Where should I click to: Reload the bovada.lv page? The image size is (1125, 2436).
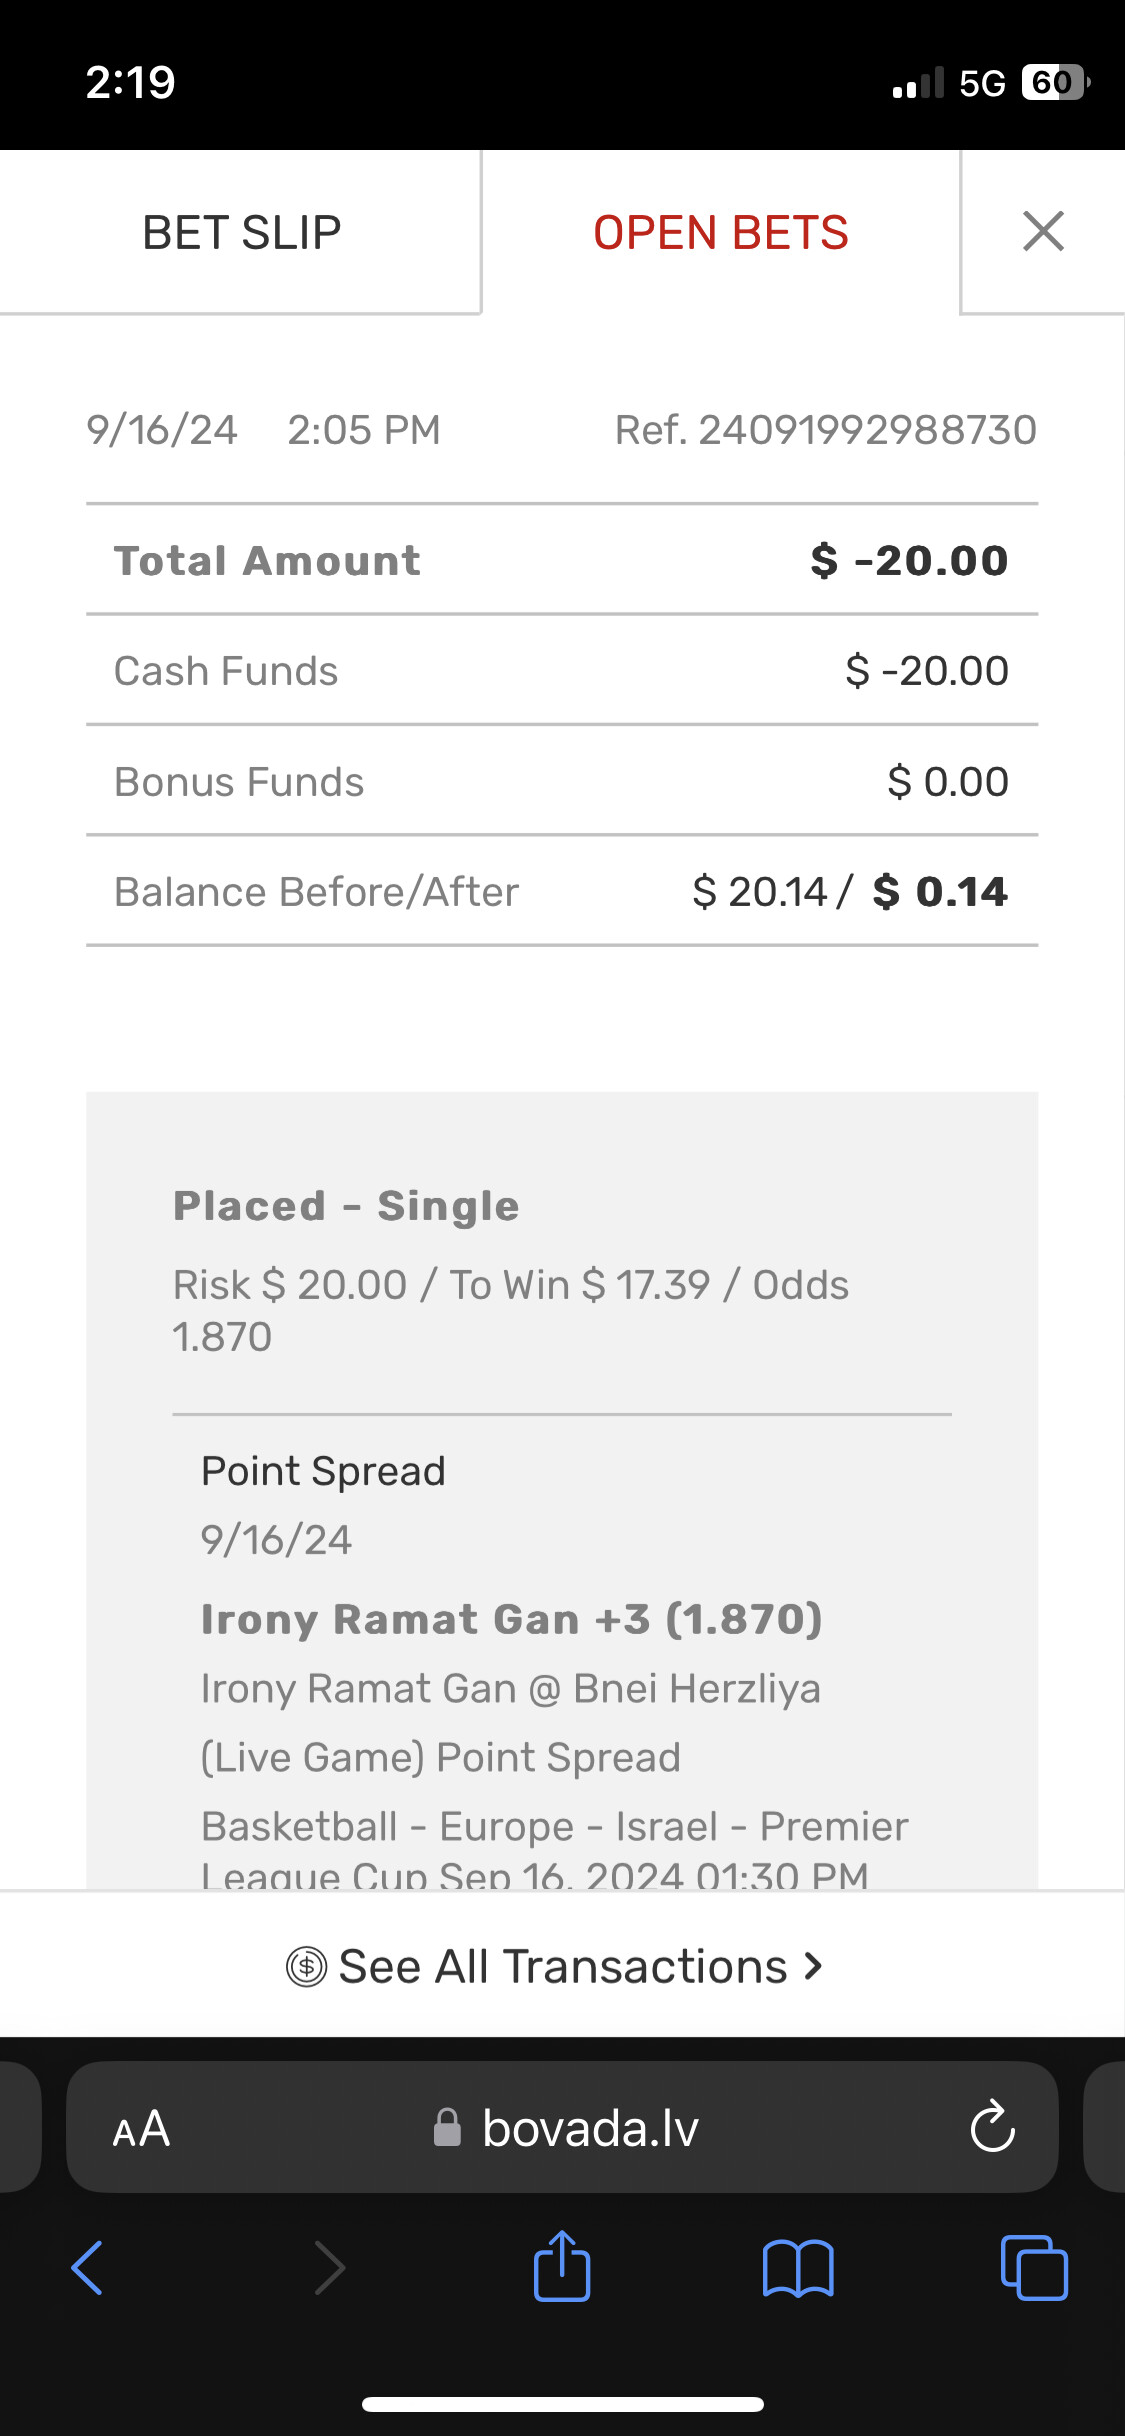tap(992, 2127)
